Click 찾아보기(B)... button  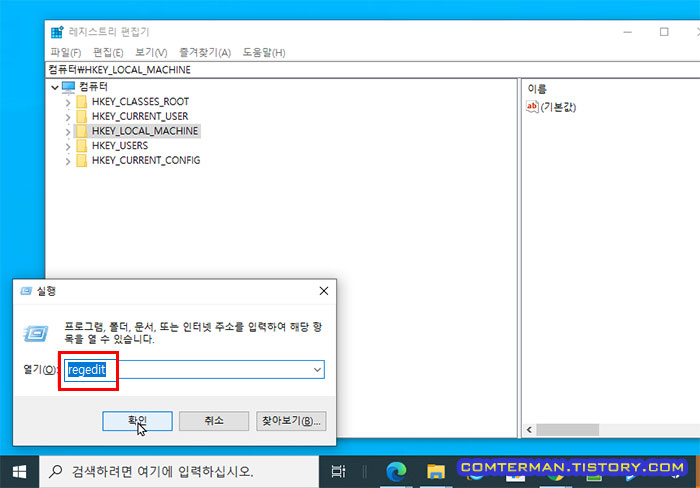291,421
